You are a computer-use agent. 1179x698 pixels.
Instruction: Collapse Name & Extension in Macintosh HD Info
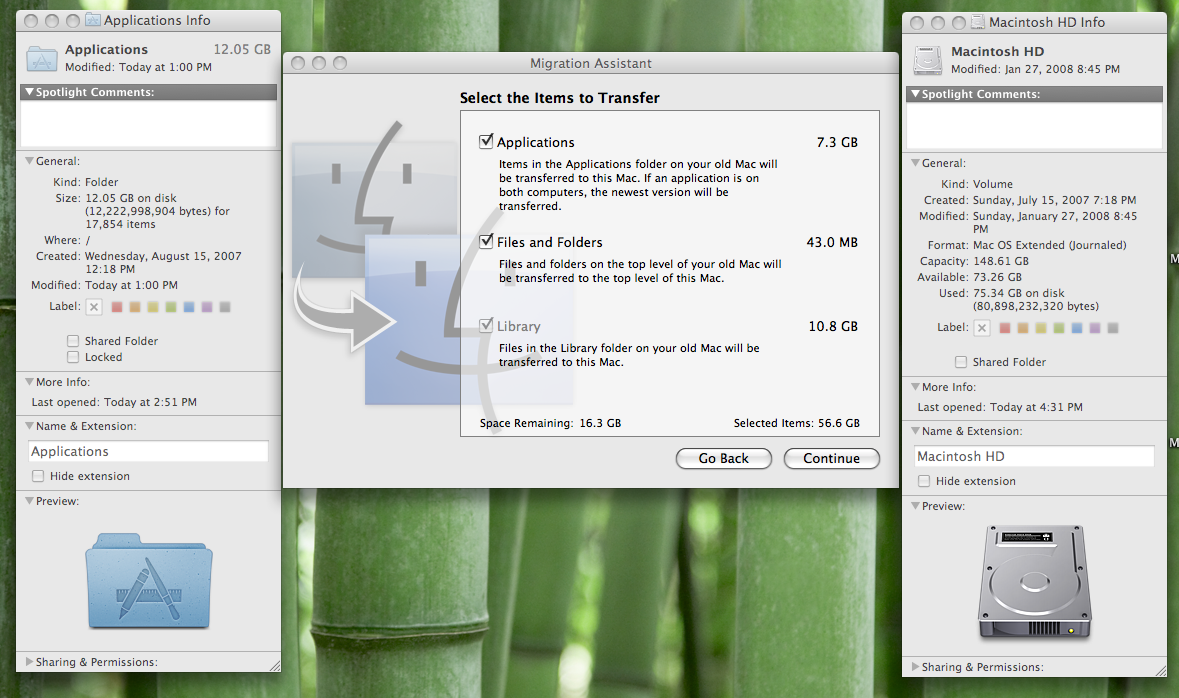(x=915, y=431)
